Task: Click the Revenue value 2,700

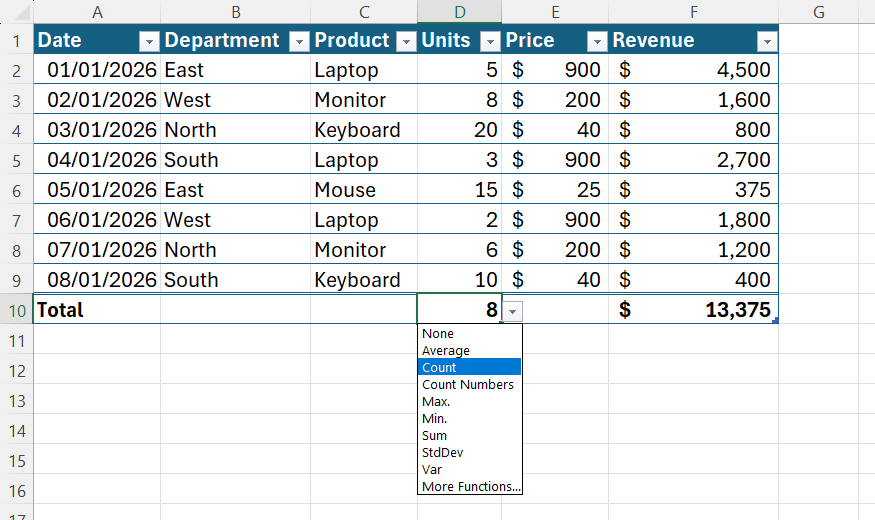Action: click(x=694, y=160)
